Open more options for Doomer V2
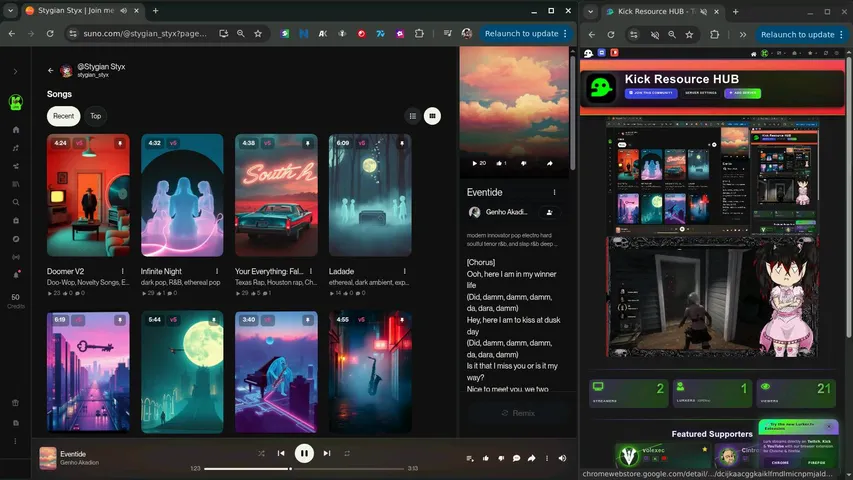The height and width of the screenshot is (480, 853). pyautogui.click(x=122, y=271)
